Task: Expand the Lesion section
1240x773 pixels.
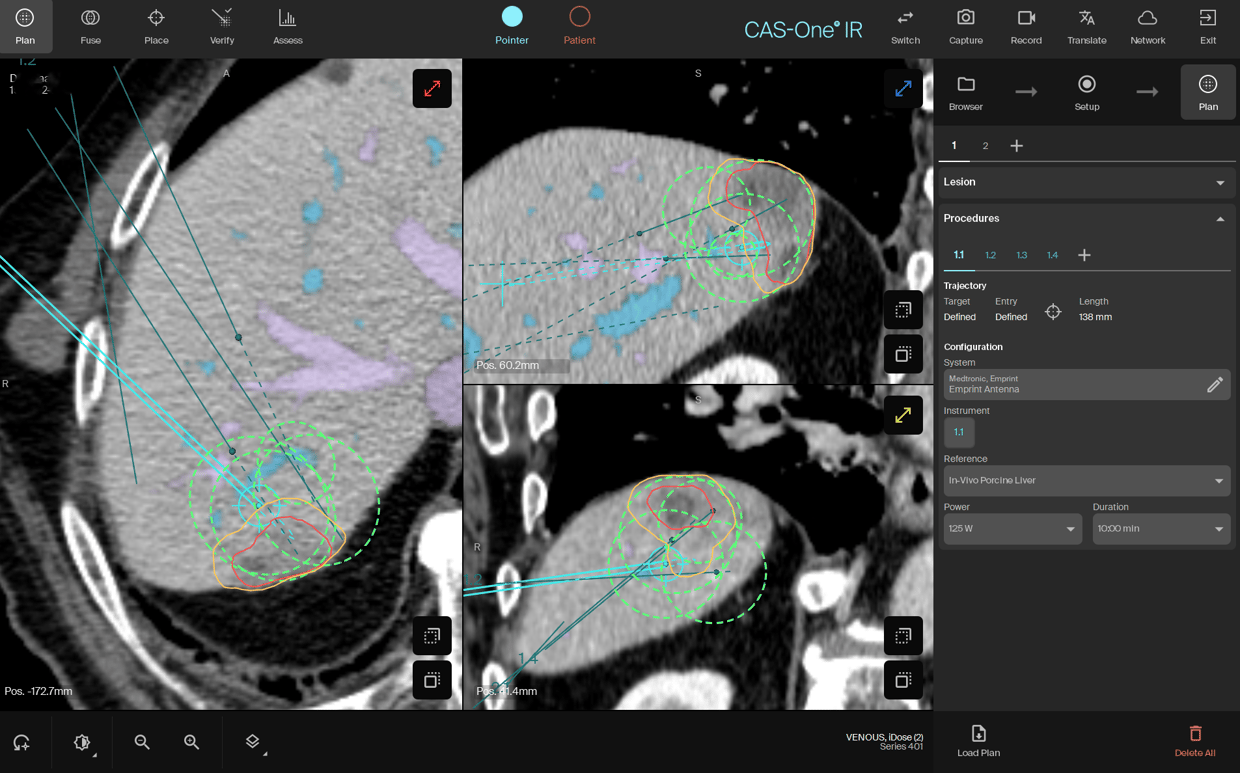Action: click(1086, 182)
